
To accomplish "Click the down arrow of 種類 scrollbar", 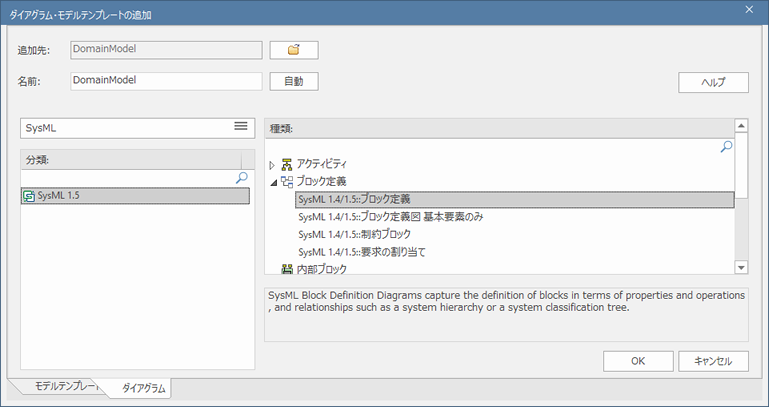I will point(741,267).
